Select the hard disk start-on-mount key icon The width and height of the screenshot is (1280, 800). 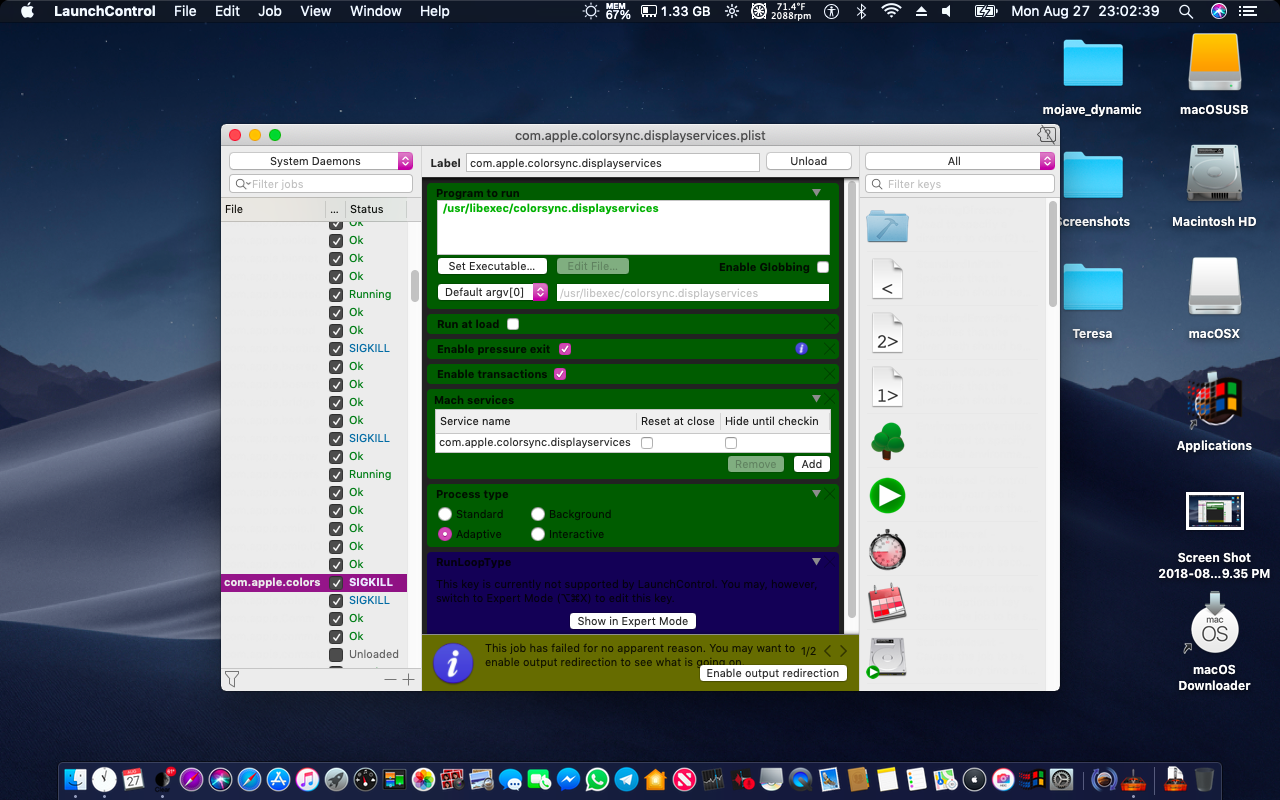click(887, 657)
